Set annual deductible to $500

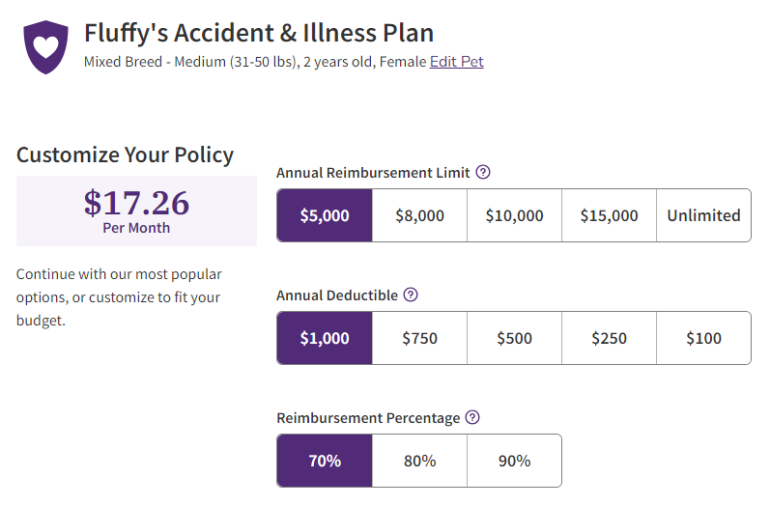pos(514,338)
